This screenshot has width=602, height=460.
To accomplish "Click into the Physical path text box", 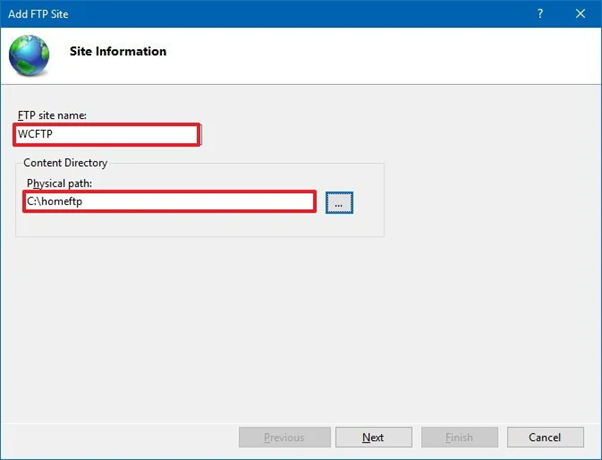I will click(x=169, y=202).
